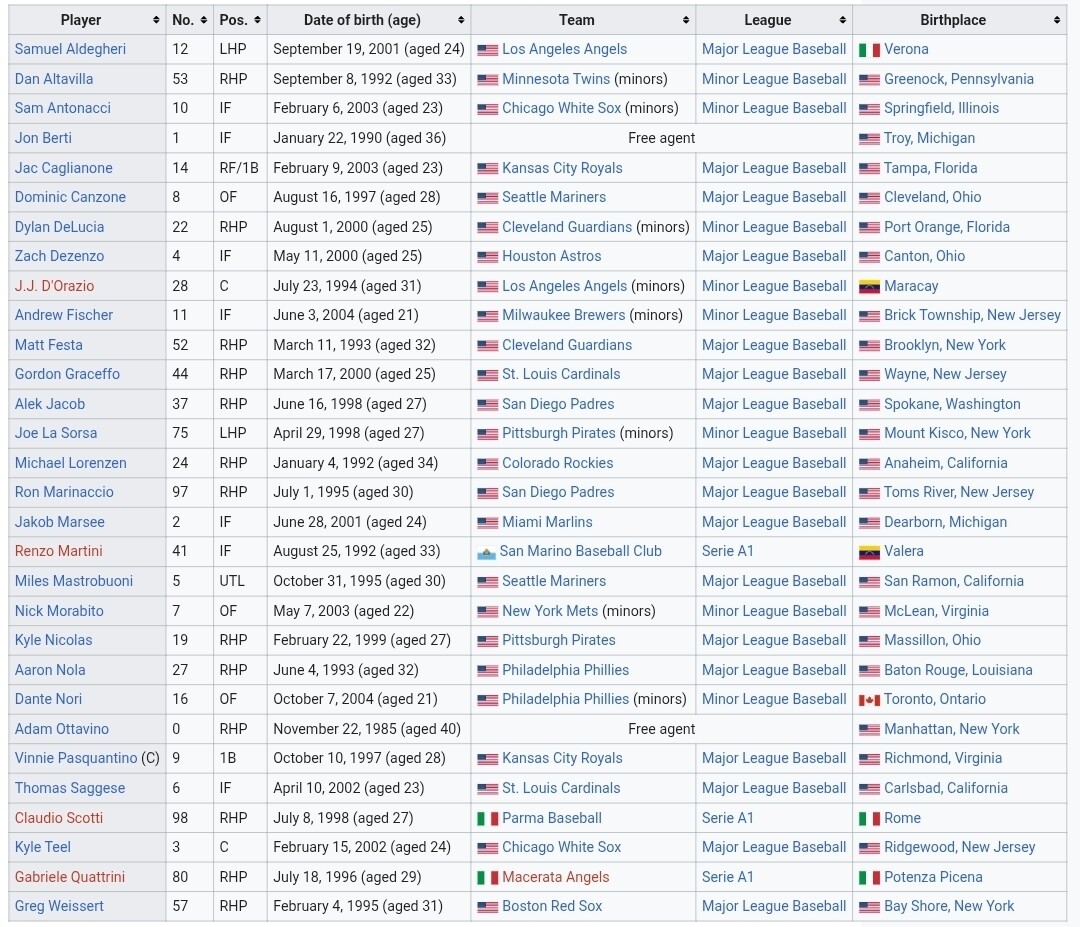Sort by Pos. column arrows
This screenshot has width=1080, height=927.
click(x=257, y=20)
